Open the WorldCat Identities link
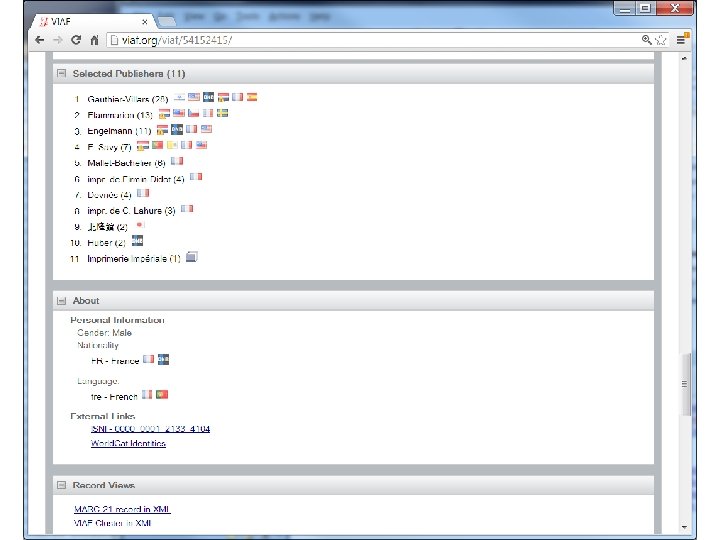The height and width of the screenshot is (540, 720). click(x=128, y=443)
